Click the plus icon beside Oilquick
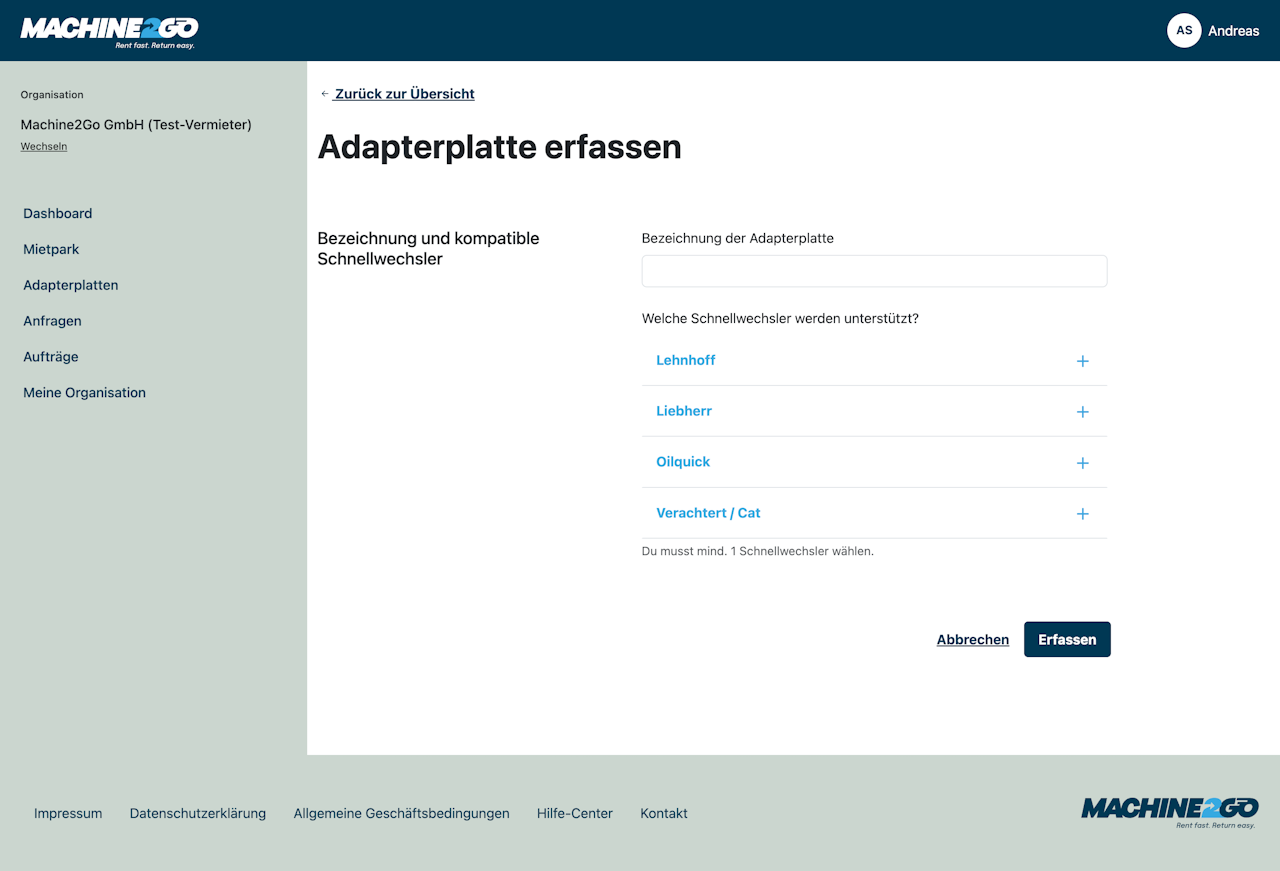This screenshot has height=871, width=1280. point(1082,463)
